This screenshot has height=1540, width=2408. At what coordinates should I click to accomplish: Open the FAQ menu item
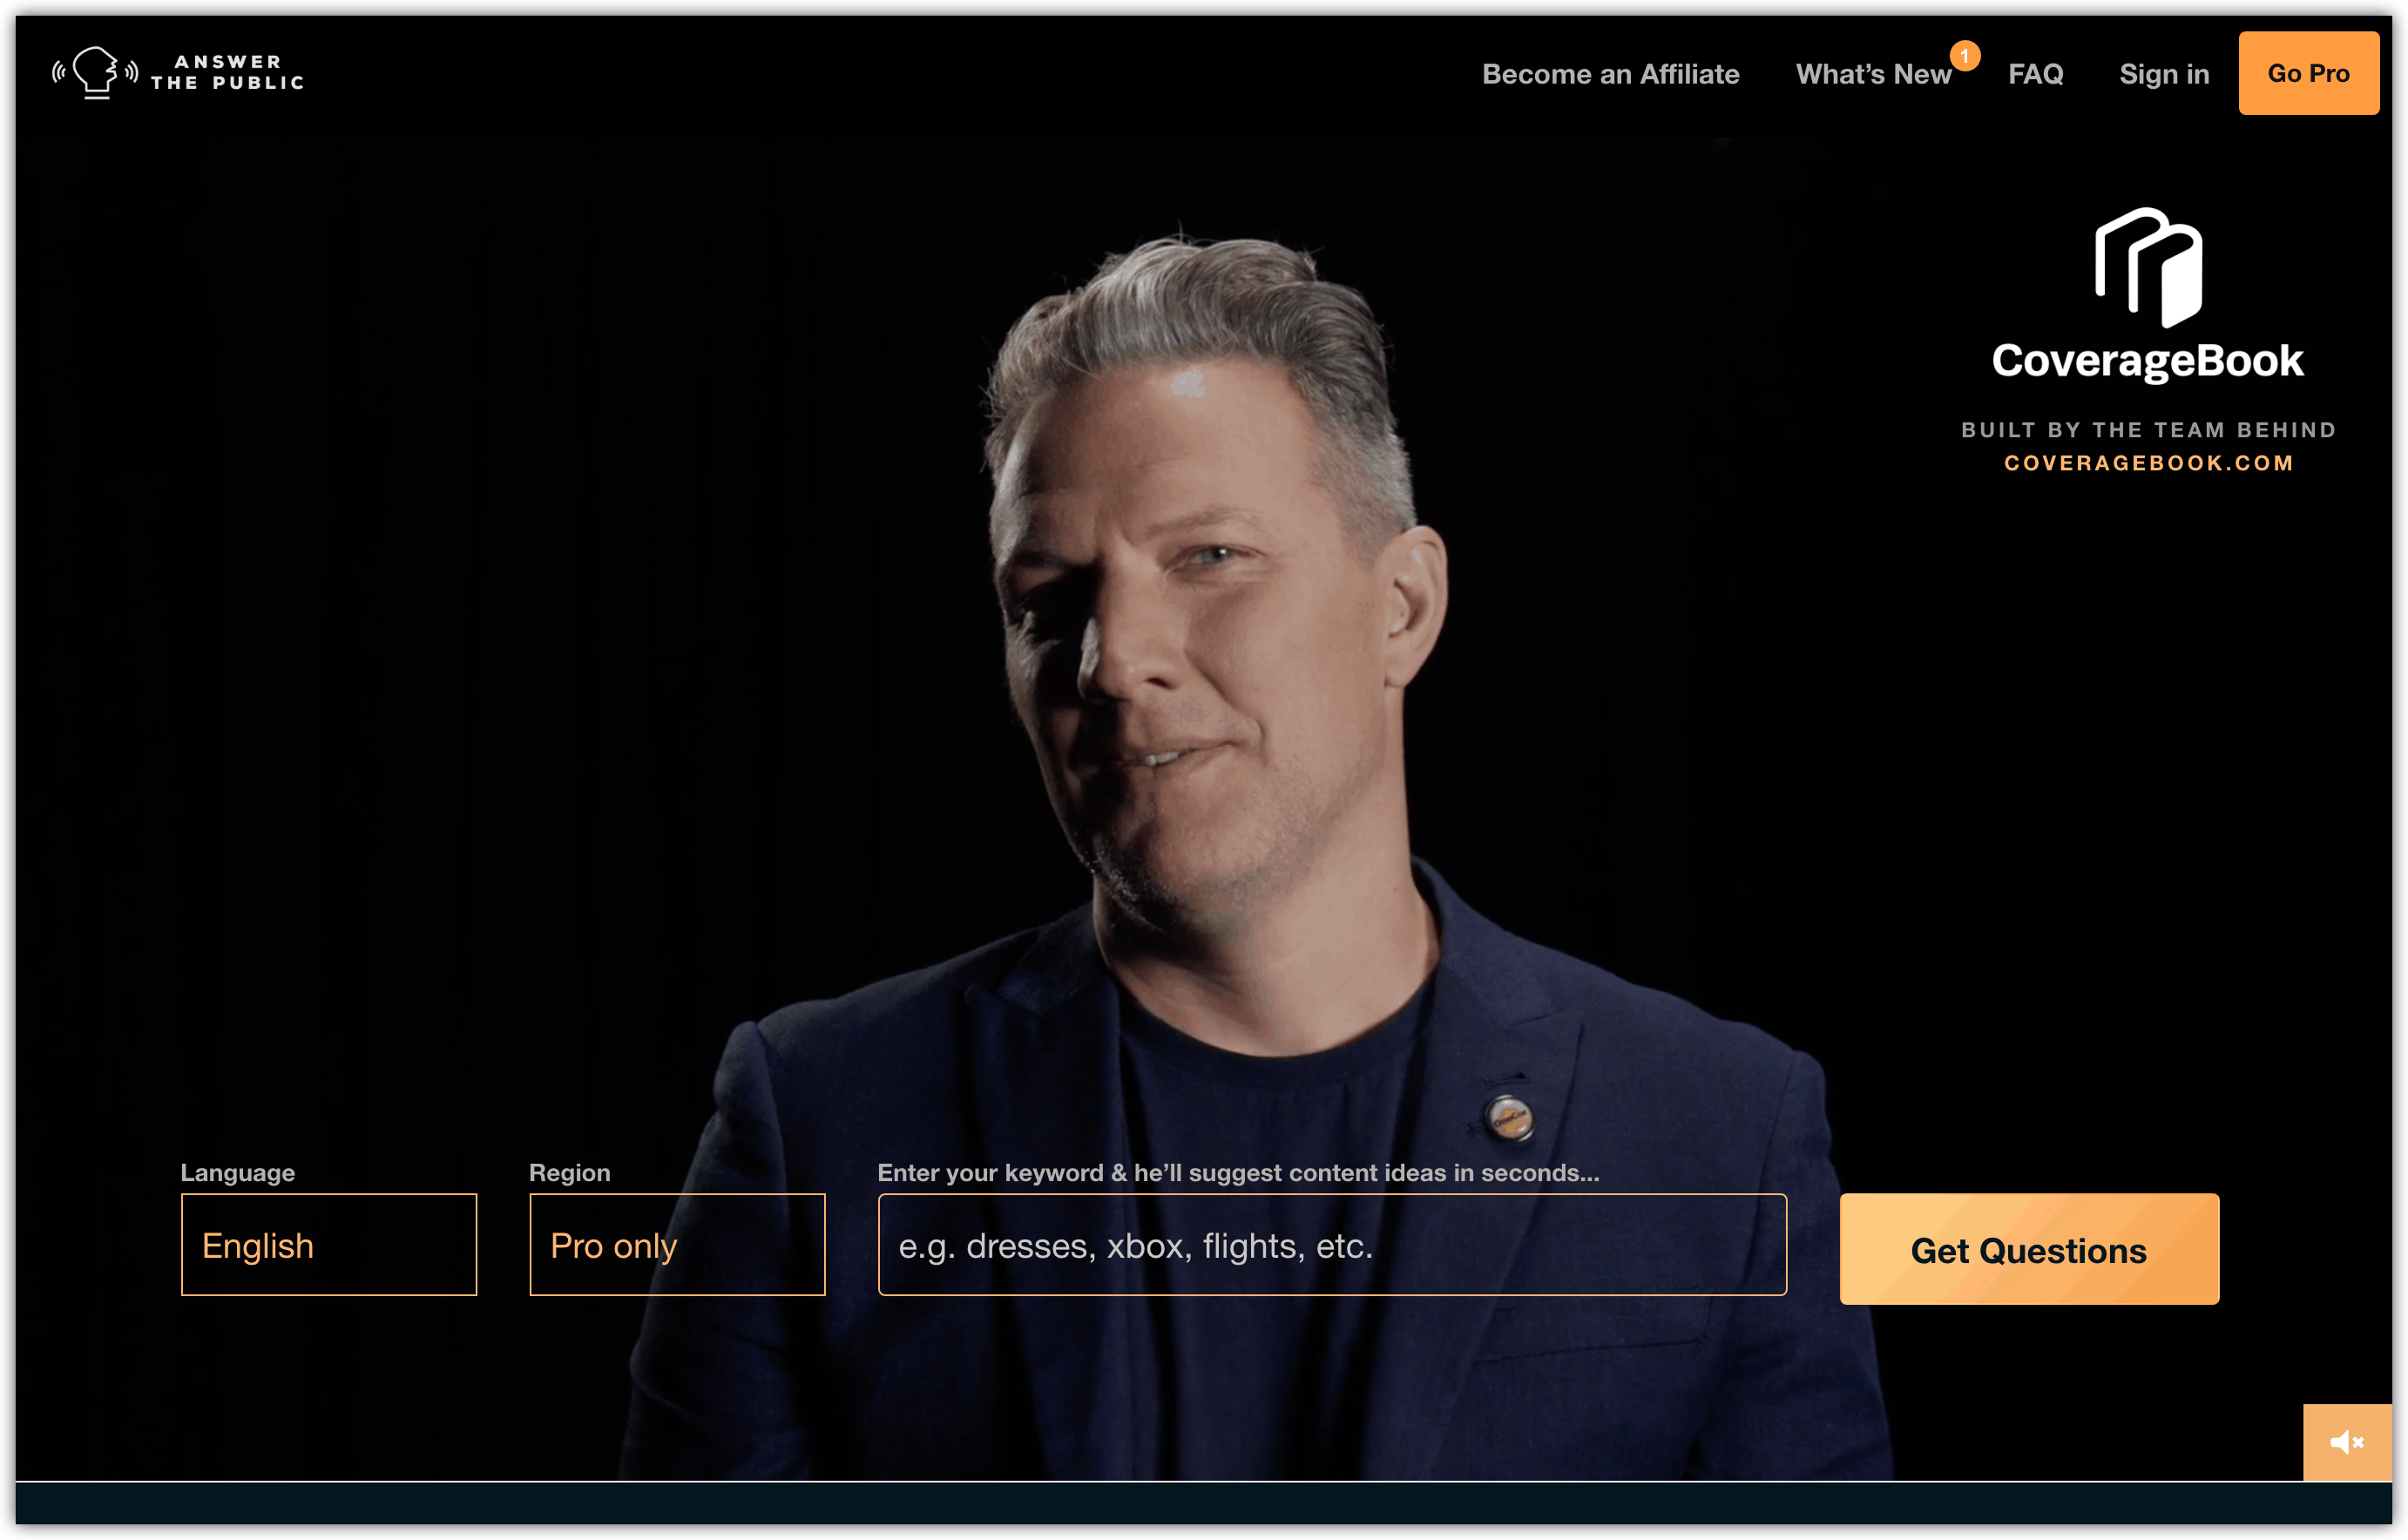(x=2035, y=74)
